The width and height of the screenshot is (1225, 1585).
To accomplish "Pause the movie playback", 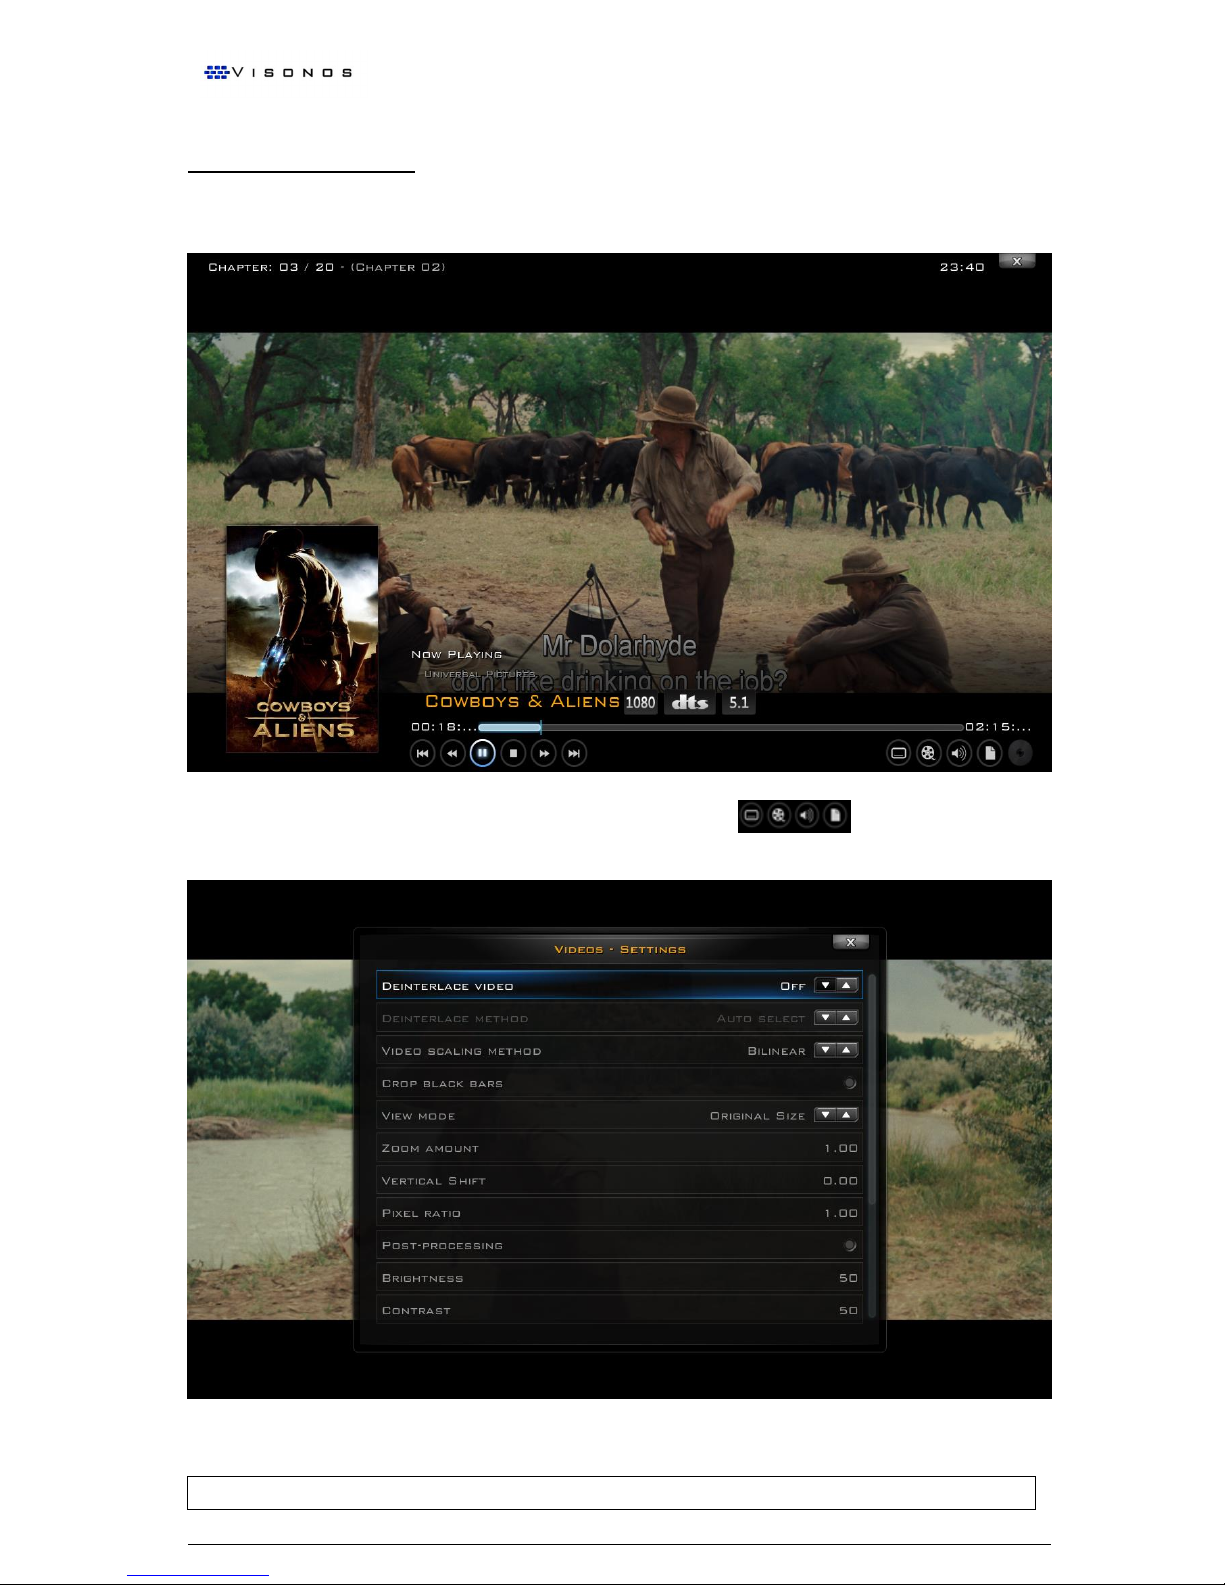I will pos(483,753).
